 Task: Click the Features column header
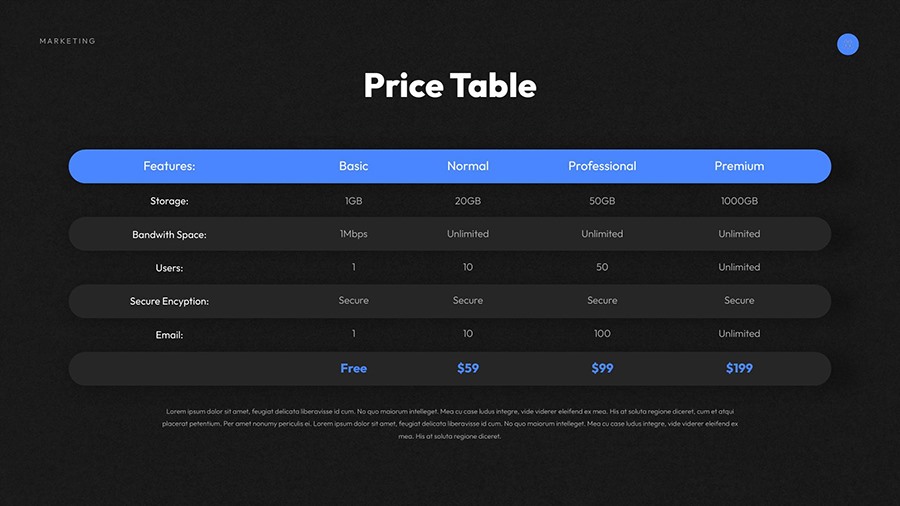[169, 166]
